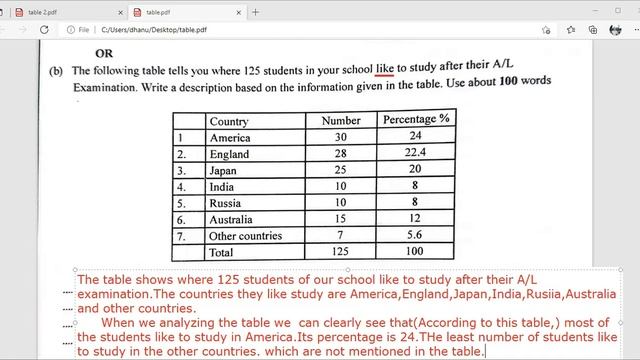The image size is (640, 360).
Task: Click "and other countries." annotation line
Action: point(137,309)
